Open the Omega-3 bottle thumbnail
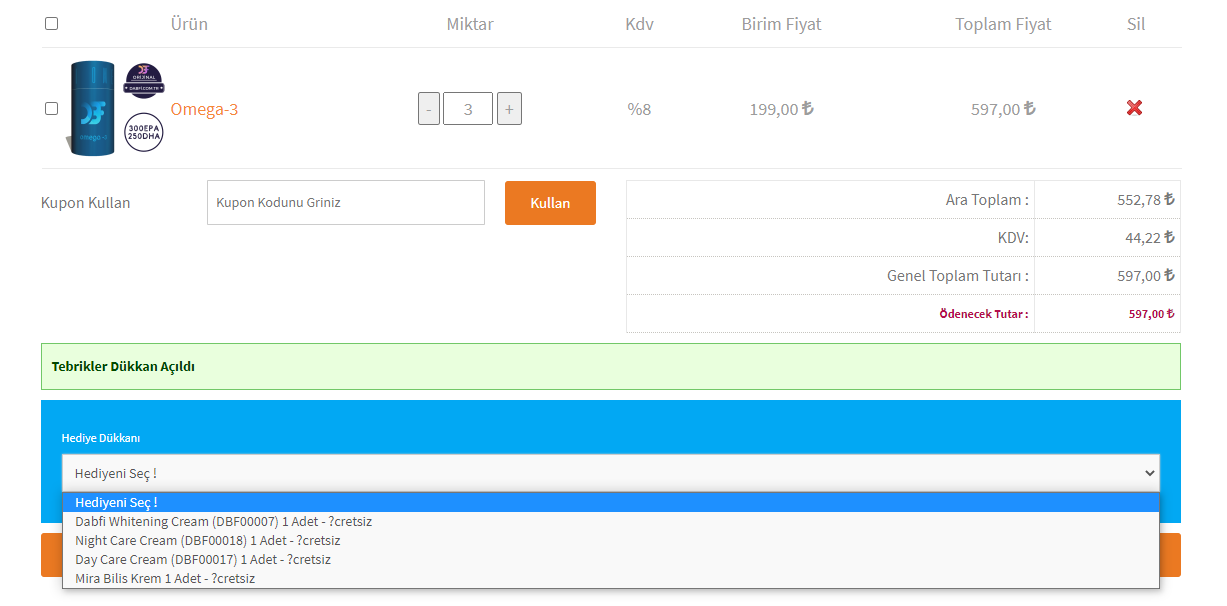This screenshot has width=1227, height=606. click(91, 108)
